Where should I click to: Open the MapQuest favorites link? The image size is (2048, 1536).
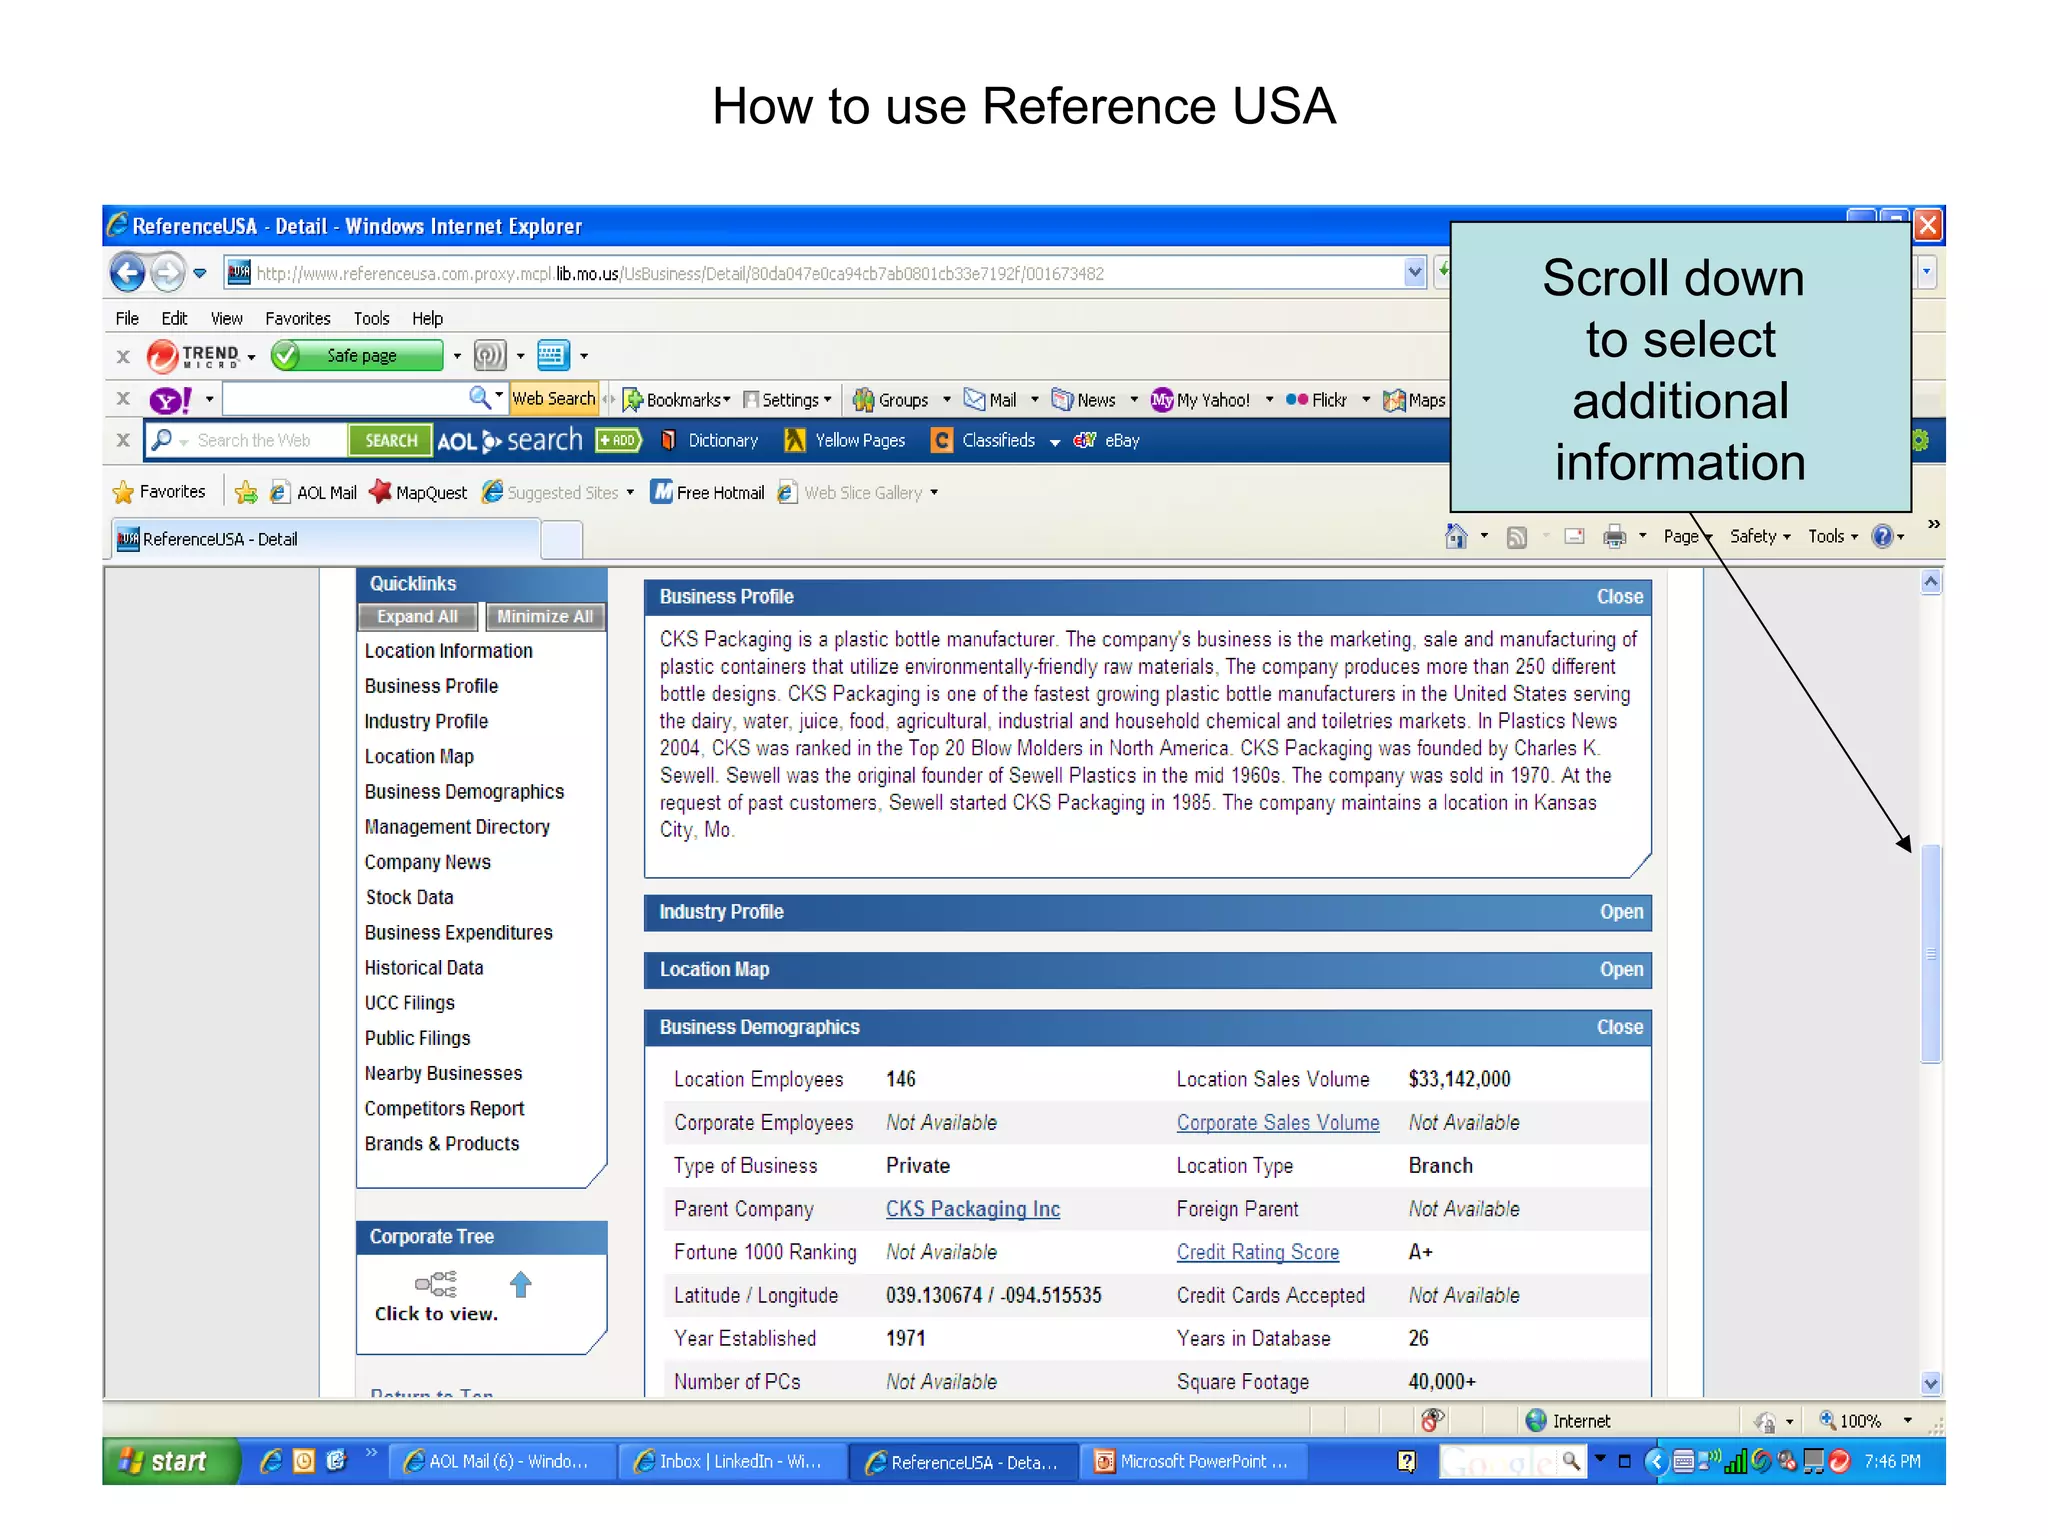pyautogui.click(x=418, y=492)
